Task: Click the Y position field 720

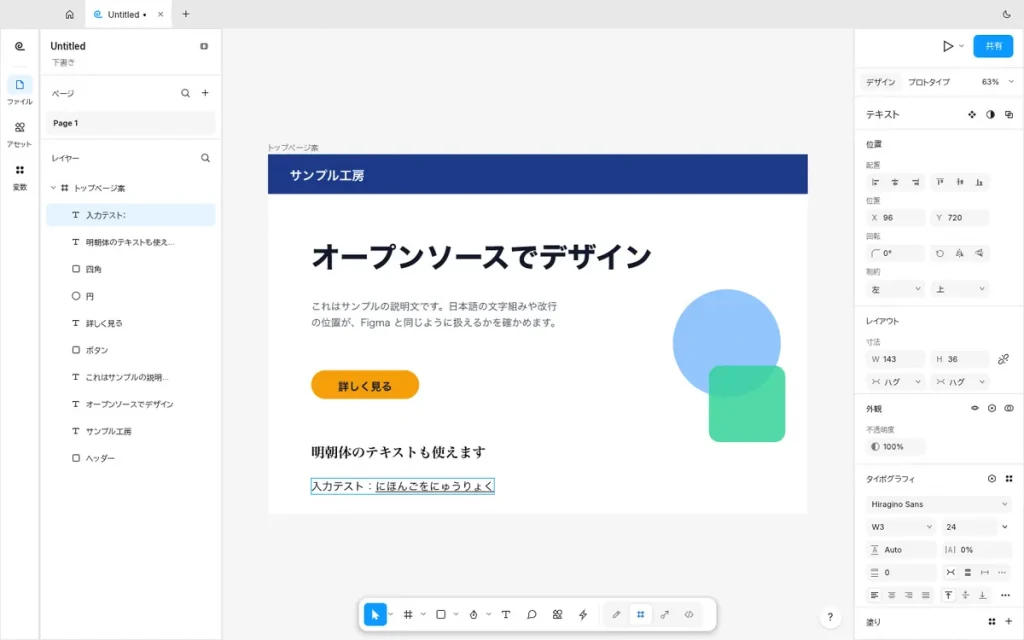Action: point(959,217)
